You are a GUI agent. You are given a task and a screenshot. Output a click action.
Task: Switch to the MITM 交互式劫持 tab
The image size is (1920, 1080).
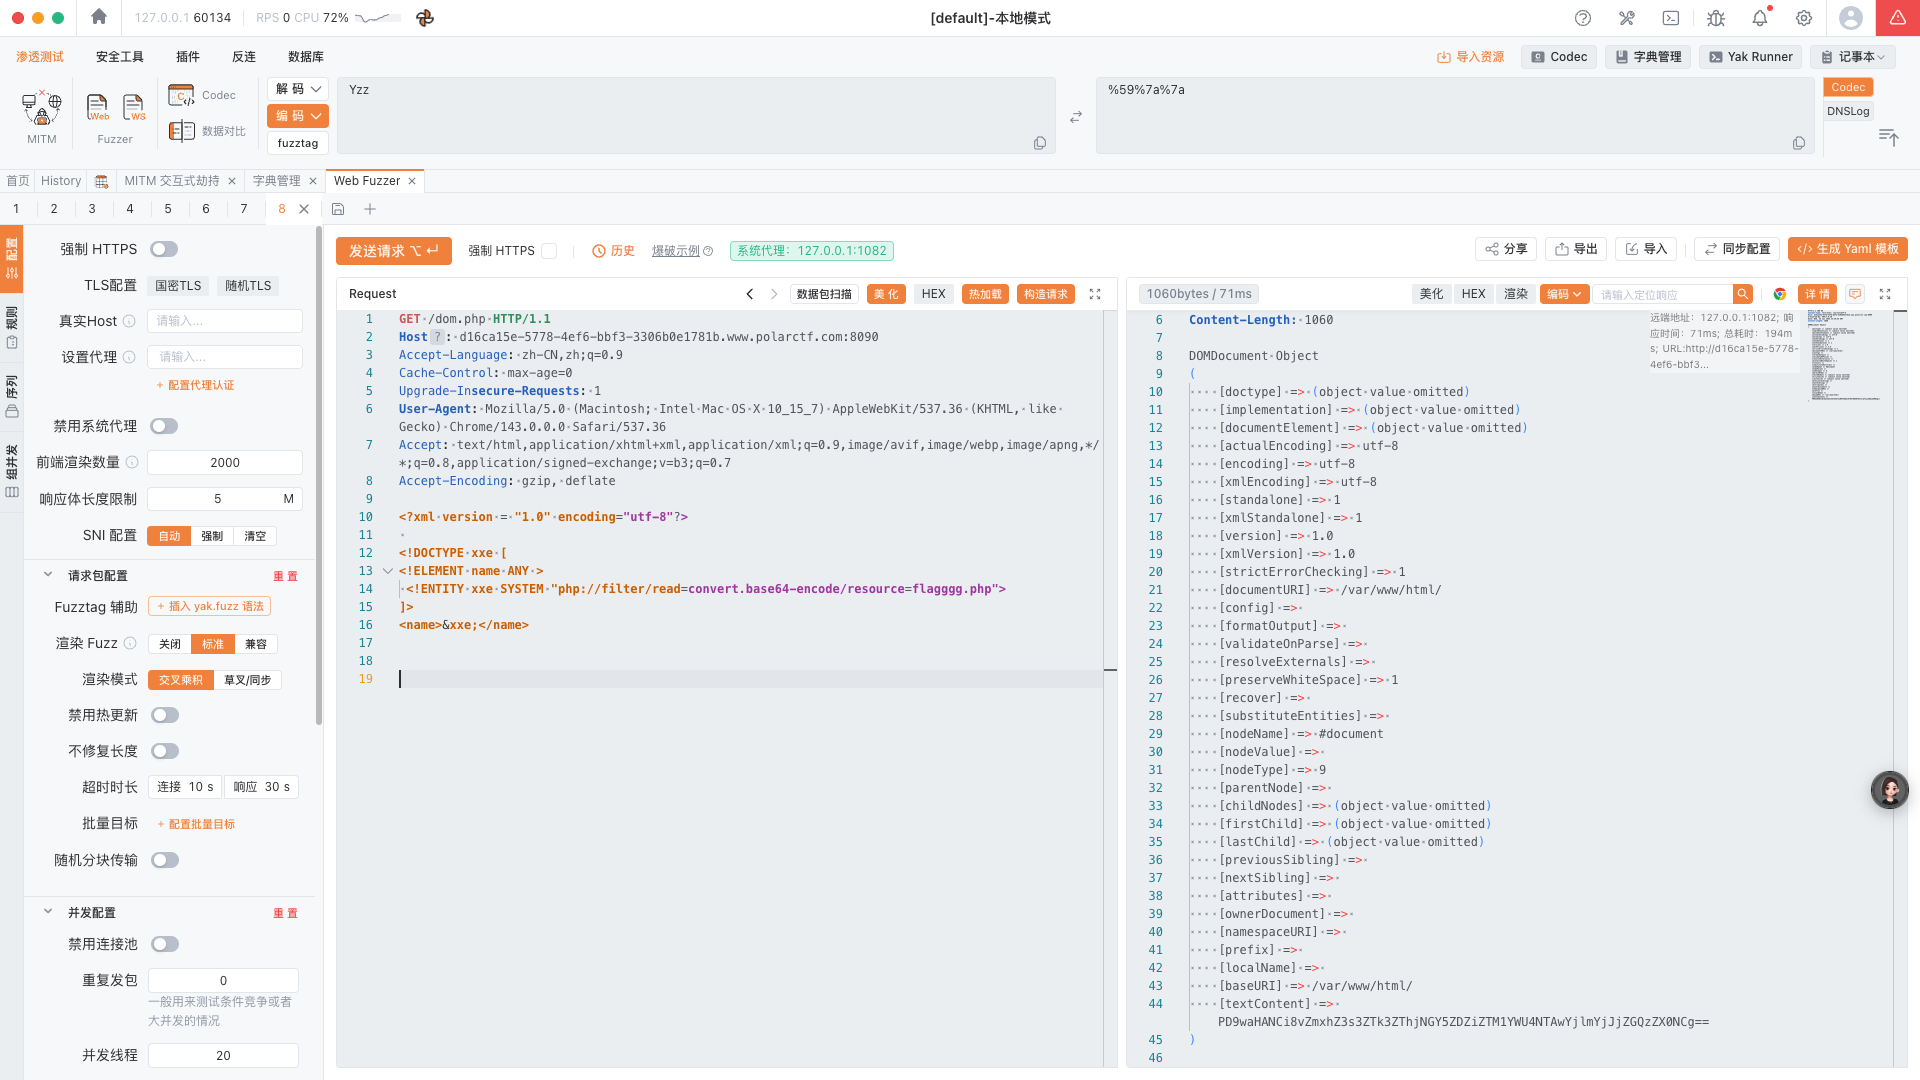tap(172, 181)
